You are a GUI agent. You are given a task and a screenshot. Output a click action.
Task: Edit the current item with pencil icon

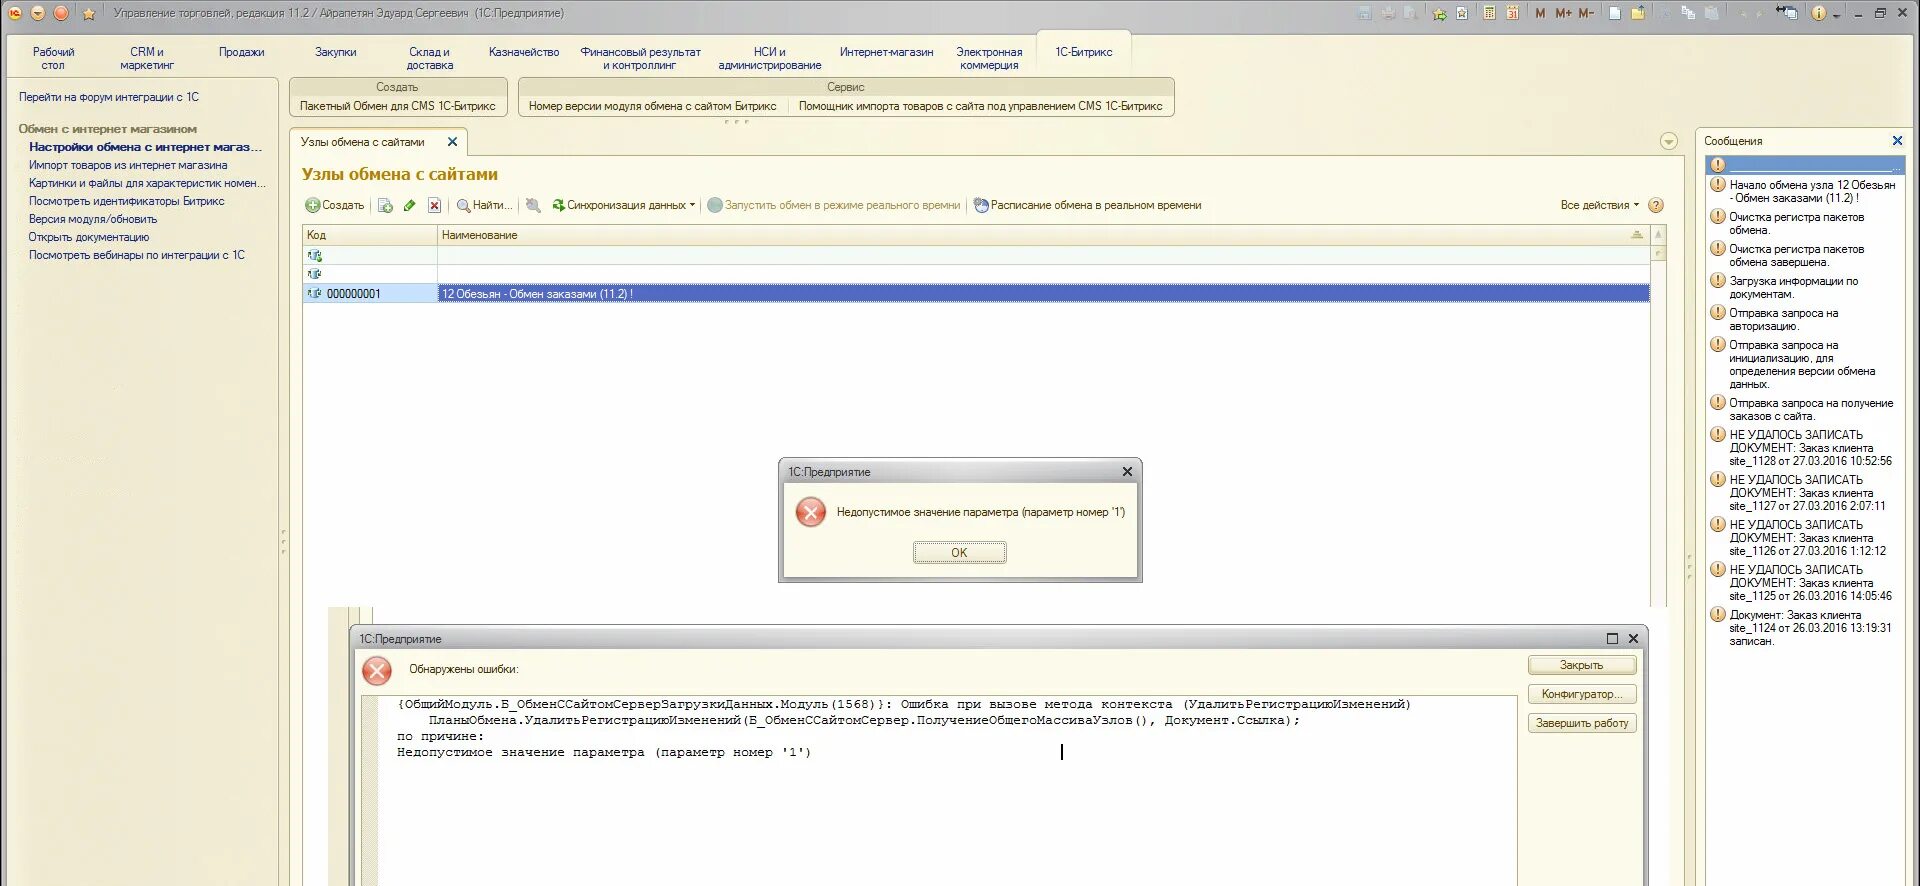(409, 205)
